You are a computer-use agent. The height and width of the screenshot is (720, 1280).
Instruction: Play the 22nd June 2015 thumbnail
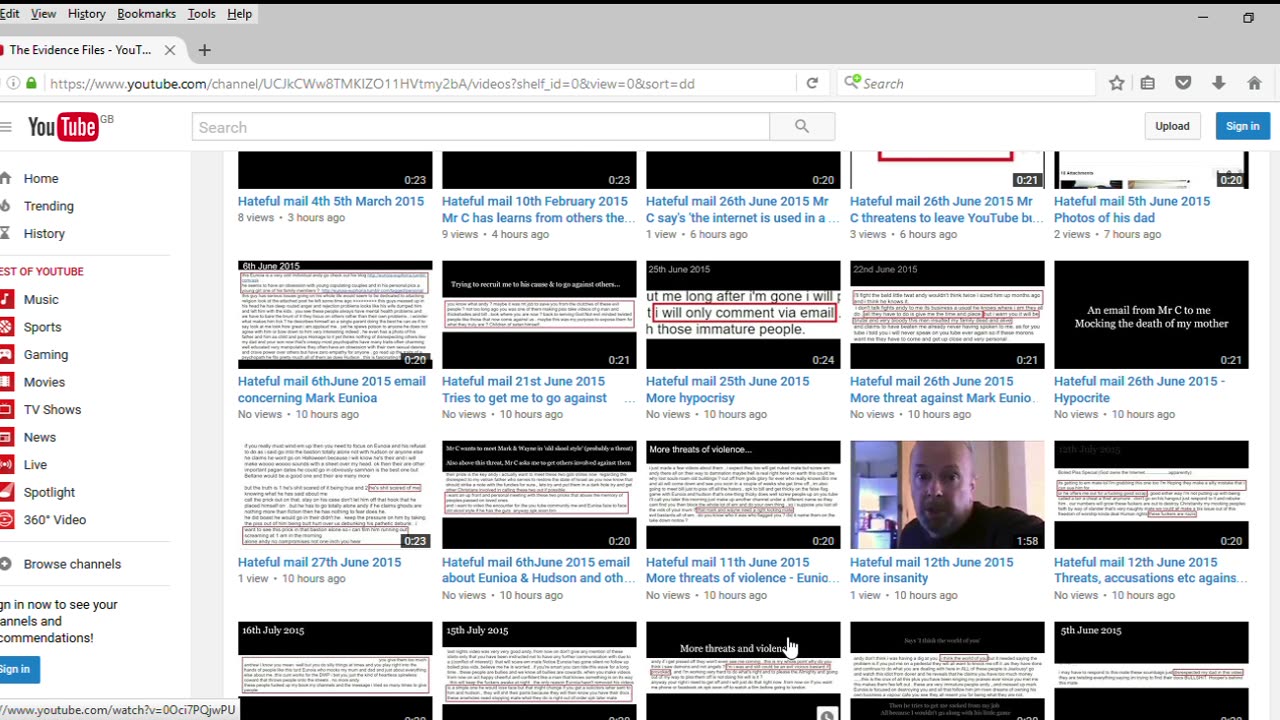point(947,315)
